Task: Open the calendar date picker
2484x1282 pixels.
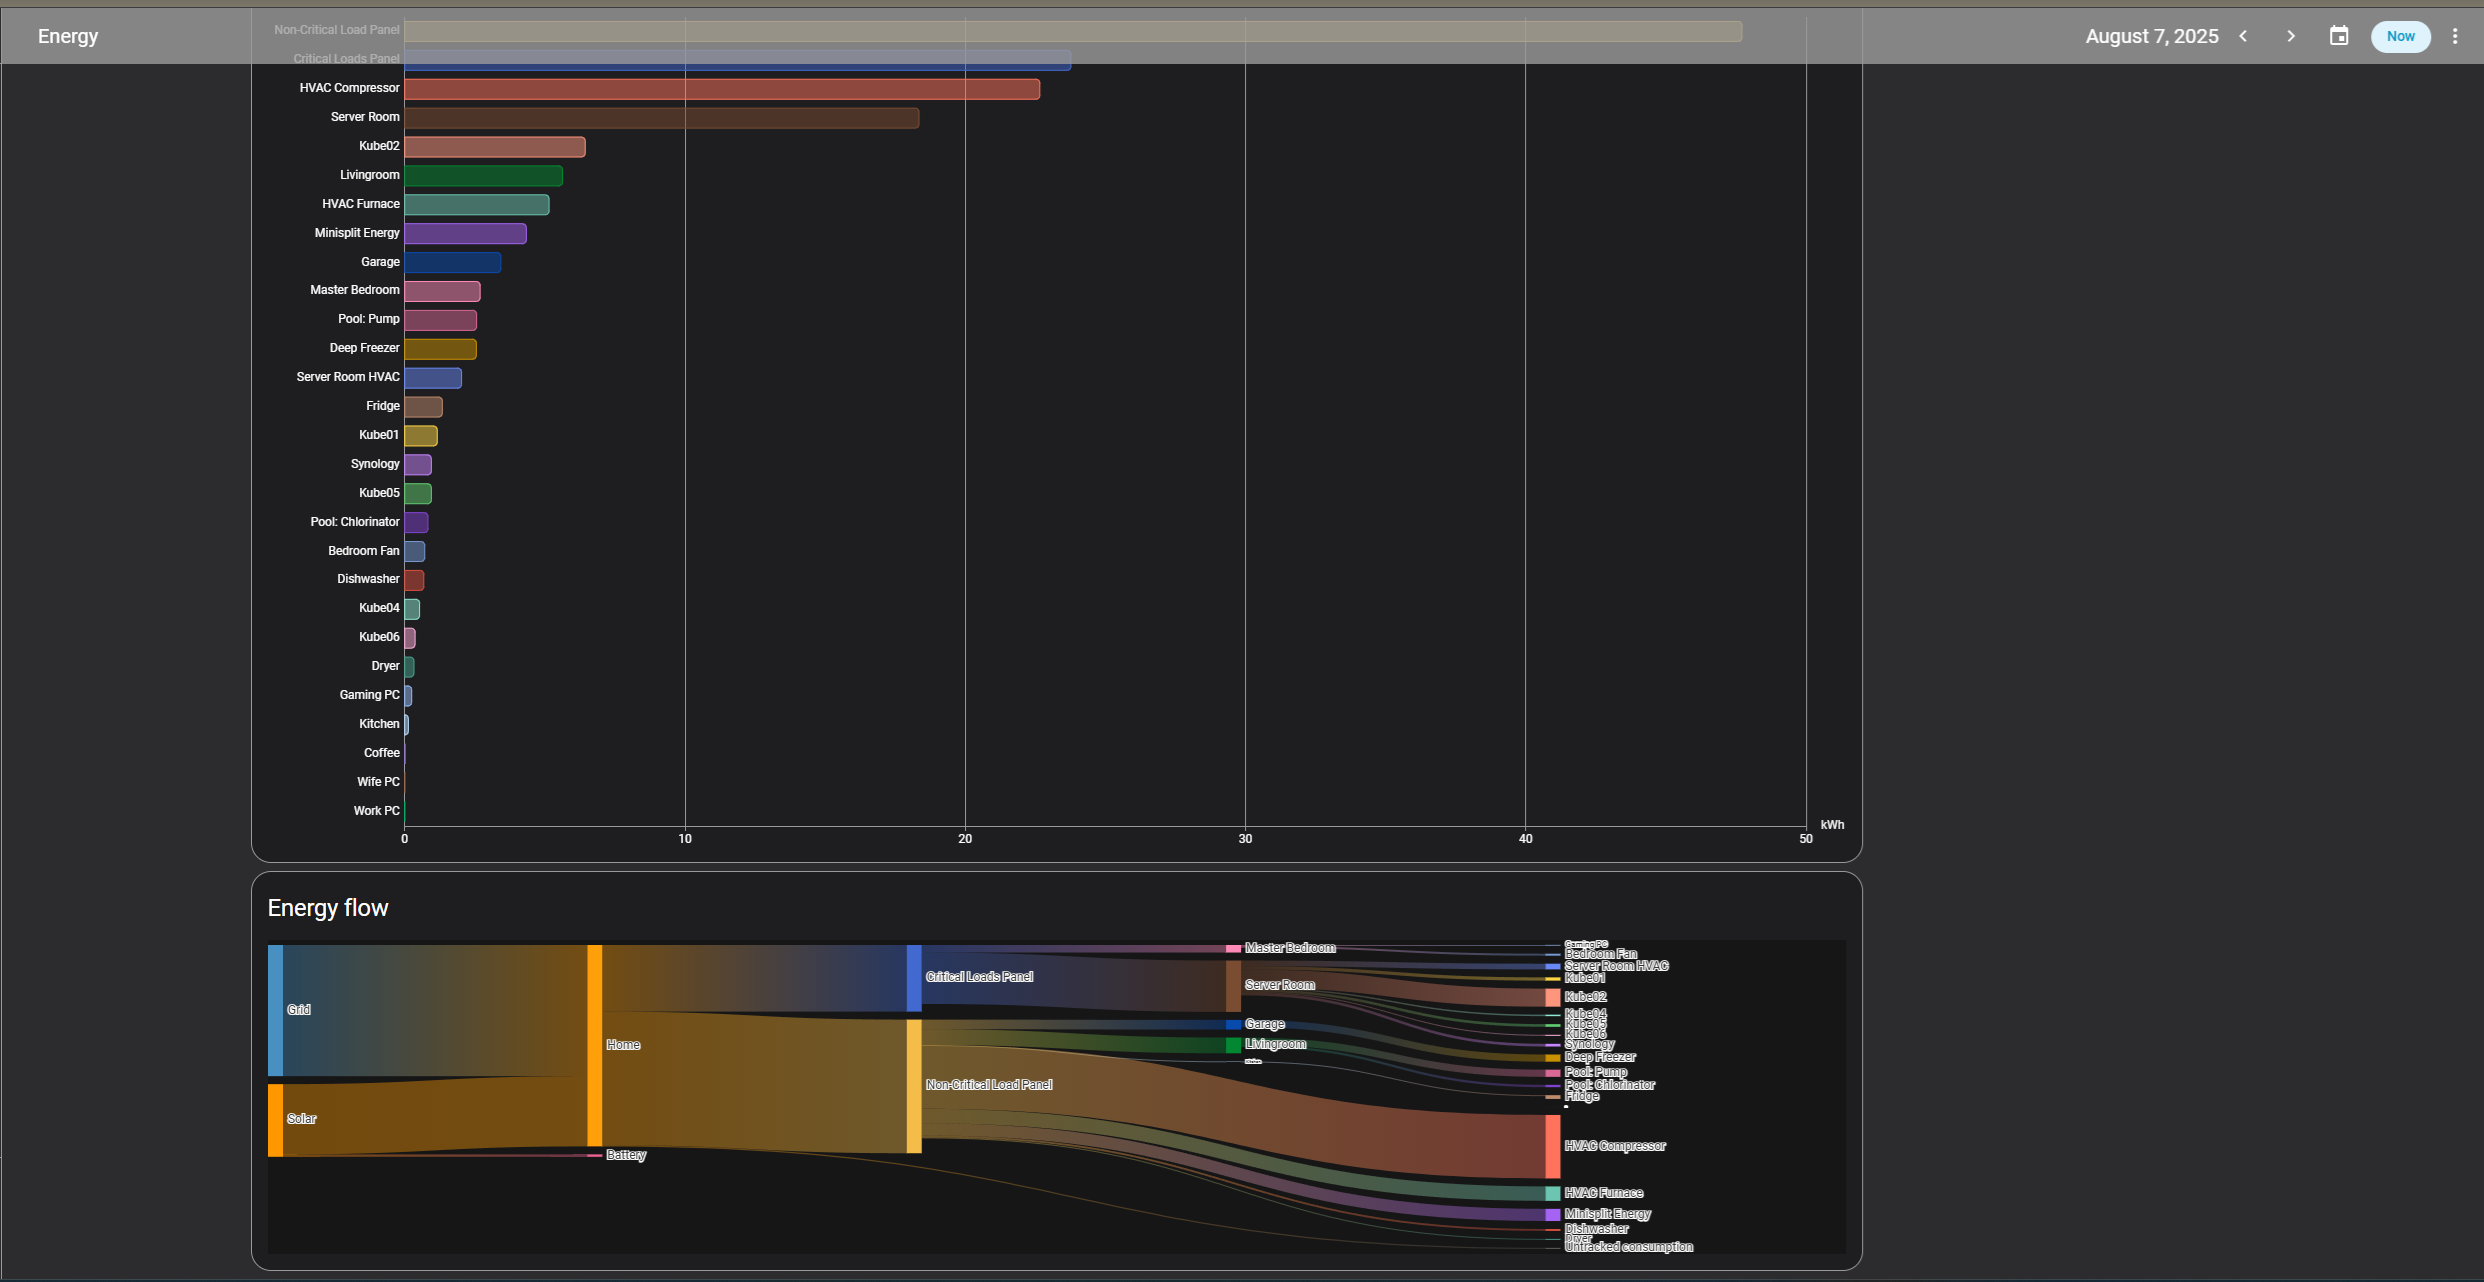Action: [2338, 36]
